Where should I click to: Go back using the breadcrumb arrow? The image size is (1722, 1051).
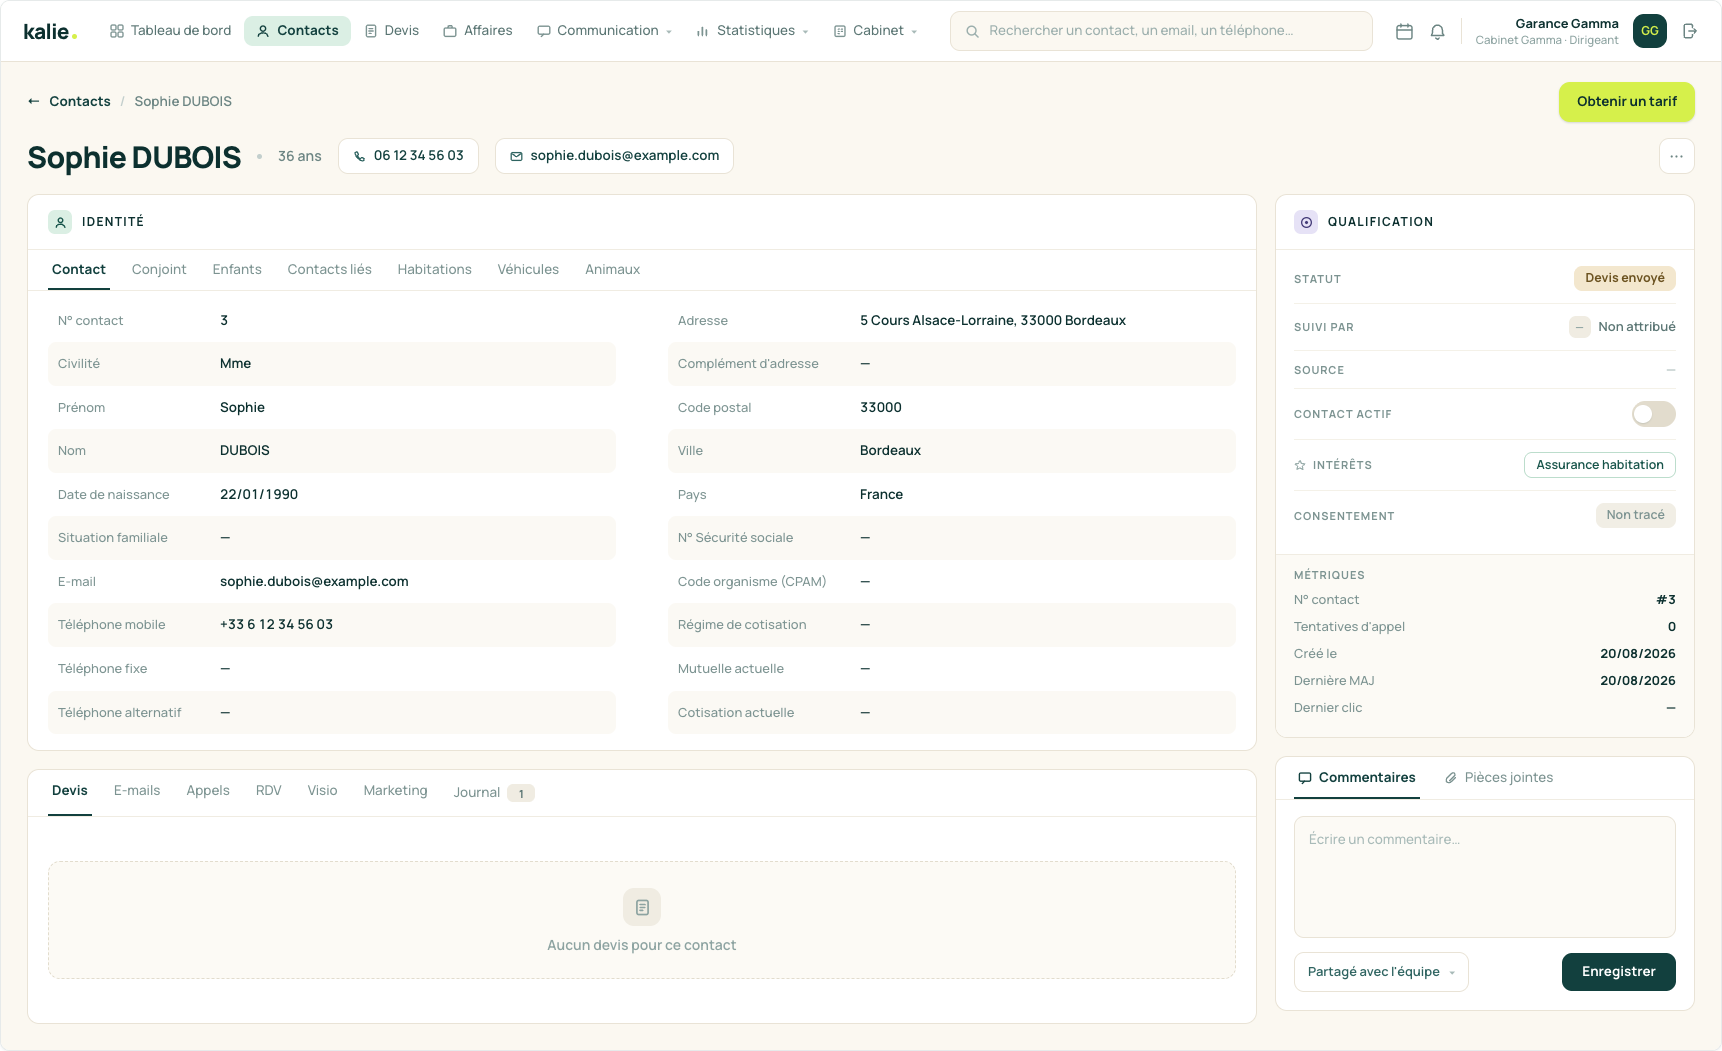click(x=34, y=101)
